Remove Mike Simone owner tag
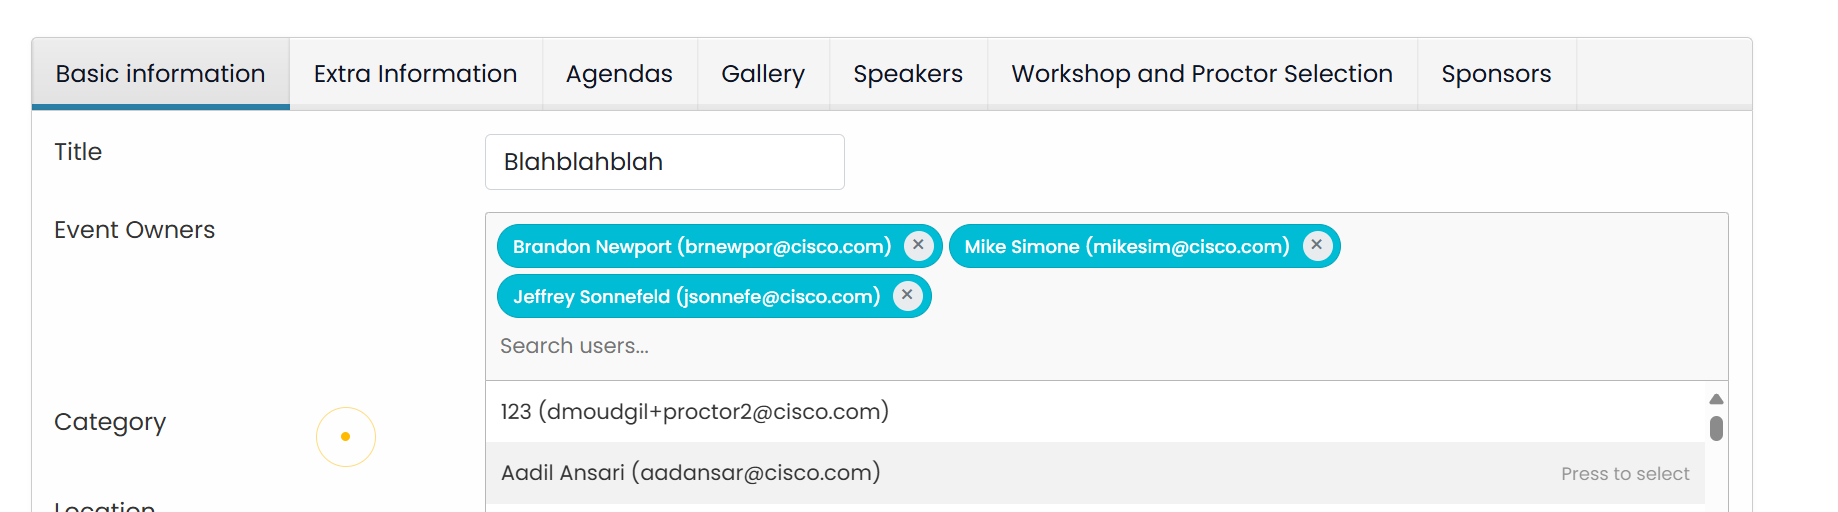This screenshot has width=1838, height=512. (1317, 245)
